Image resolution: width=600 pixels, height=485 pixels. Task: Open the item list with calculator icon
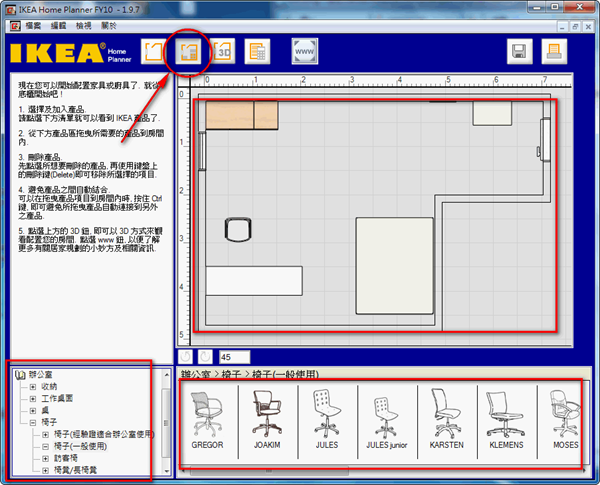coord(258,51)
